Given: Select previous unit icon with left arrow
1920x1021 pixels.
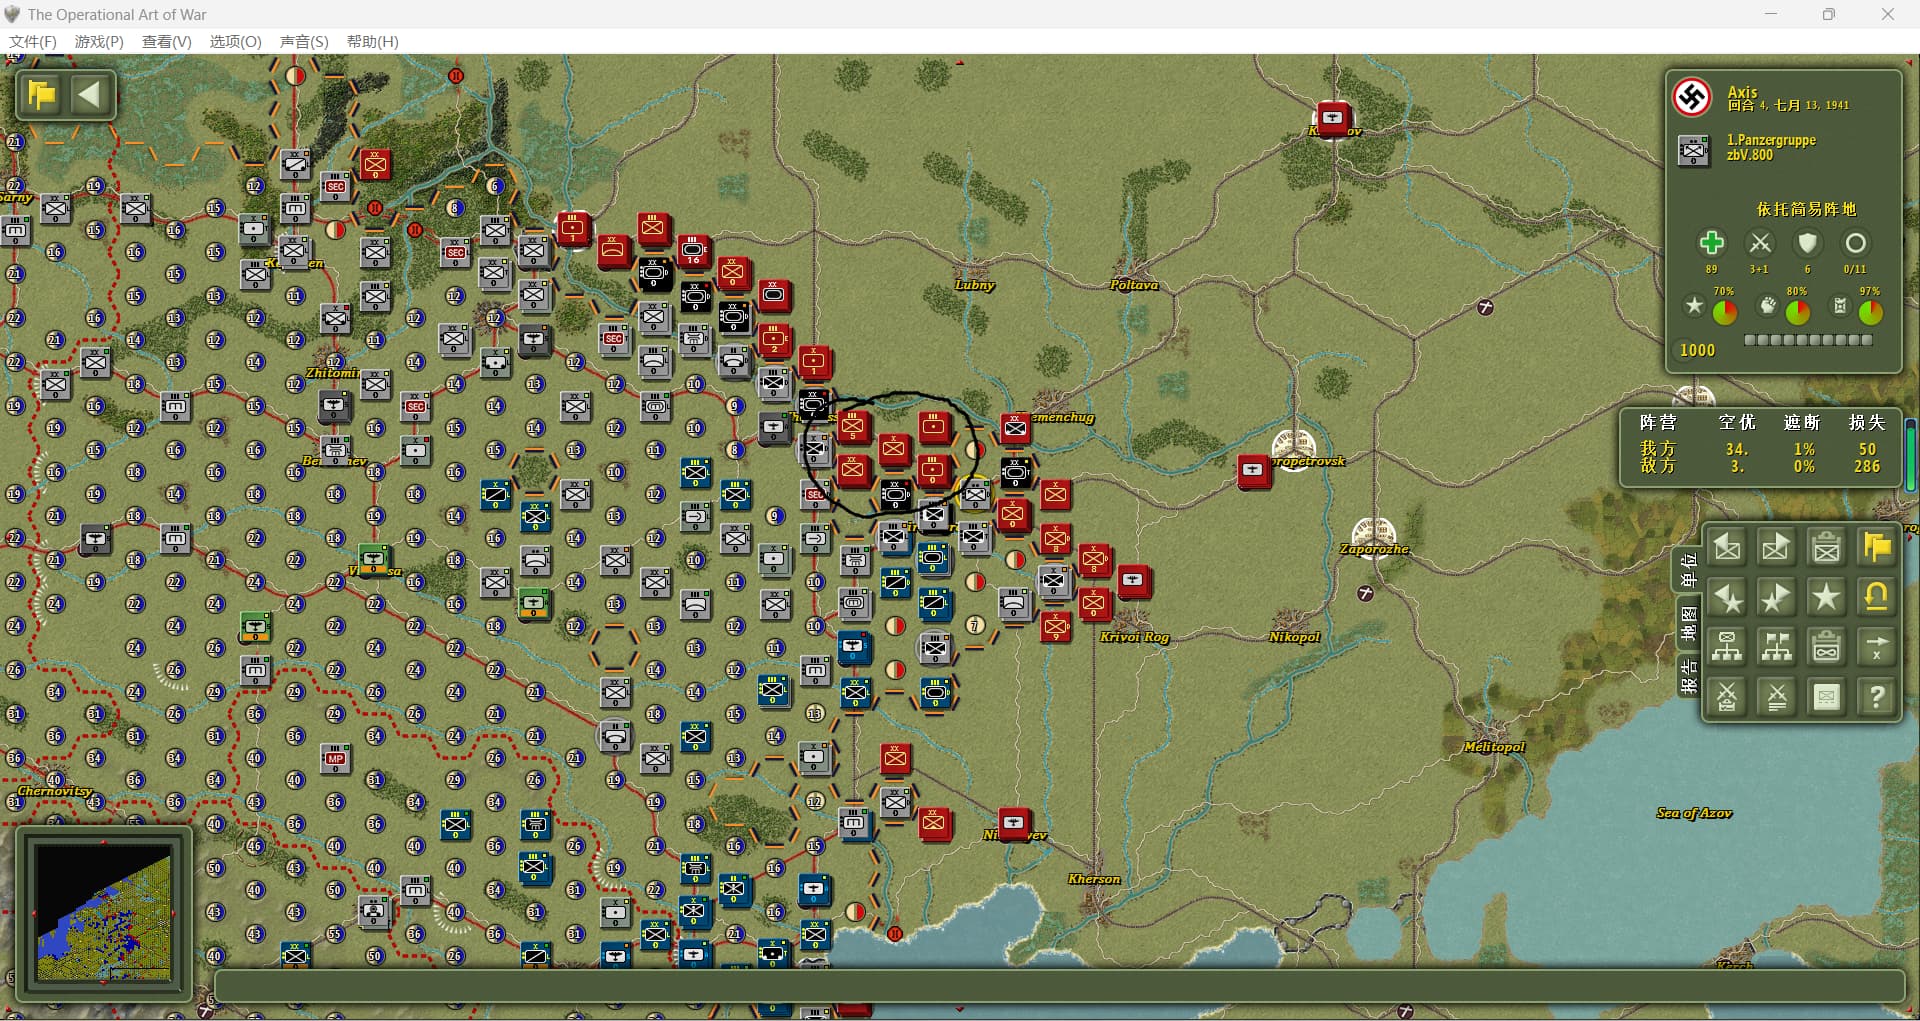Looking at the screenshot, I should tap(1727, 547).
